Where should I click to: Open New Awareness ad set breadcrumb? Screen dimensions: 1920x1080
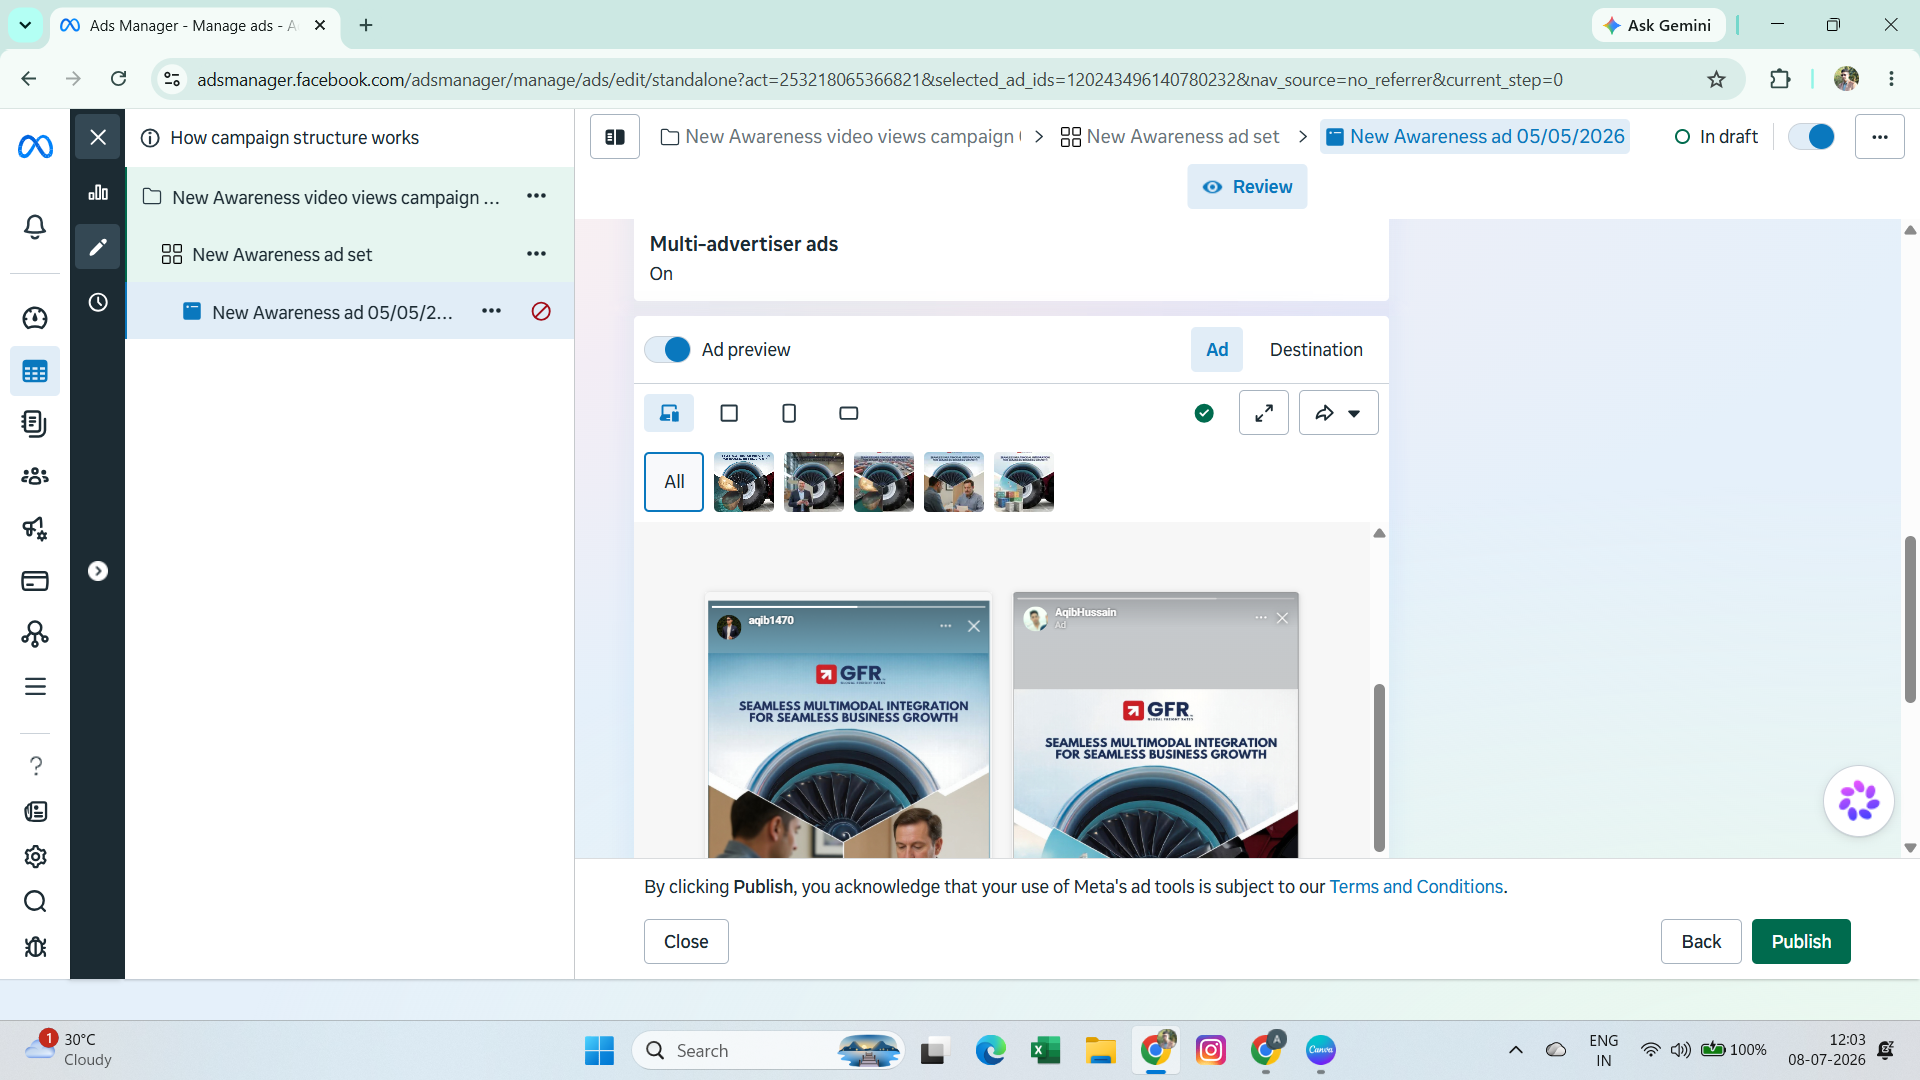[1170, 137]
